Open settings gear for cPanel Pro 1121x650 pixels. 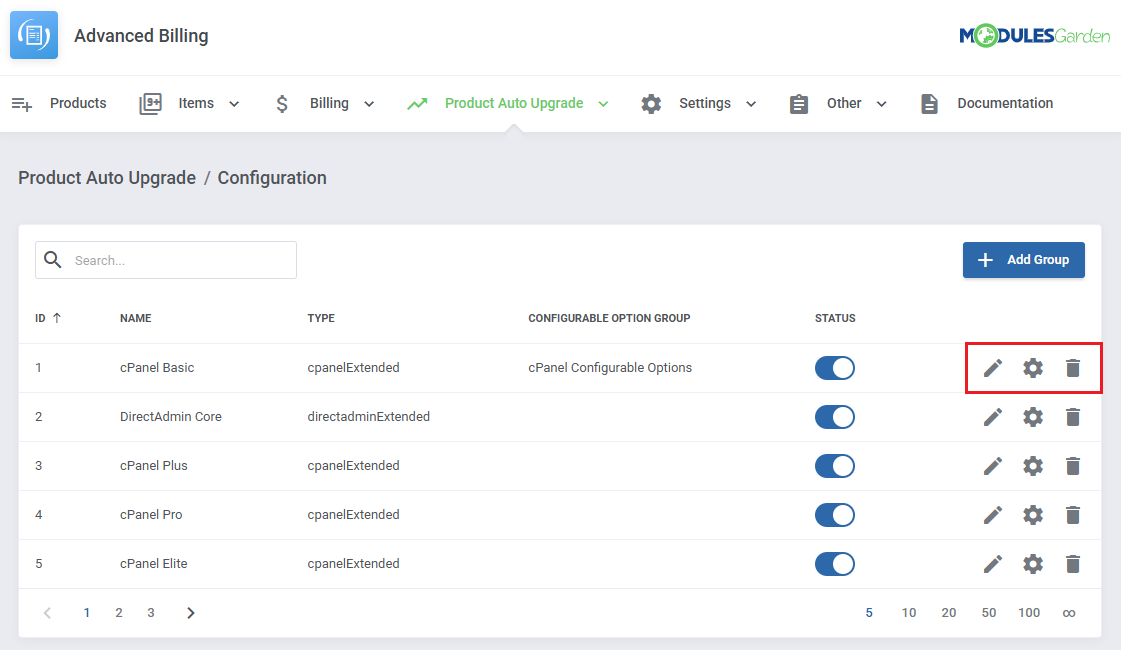click(1032, 515)
